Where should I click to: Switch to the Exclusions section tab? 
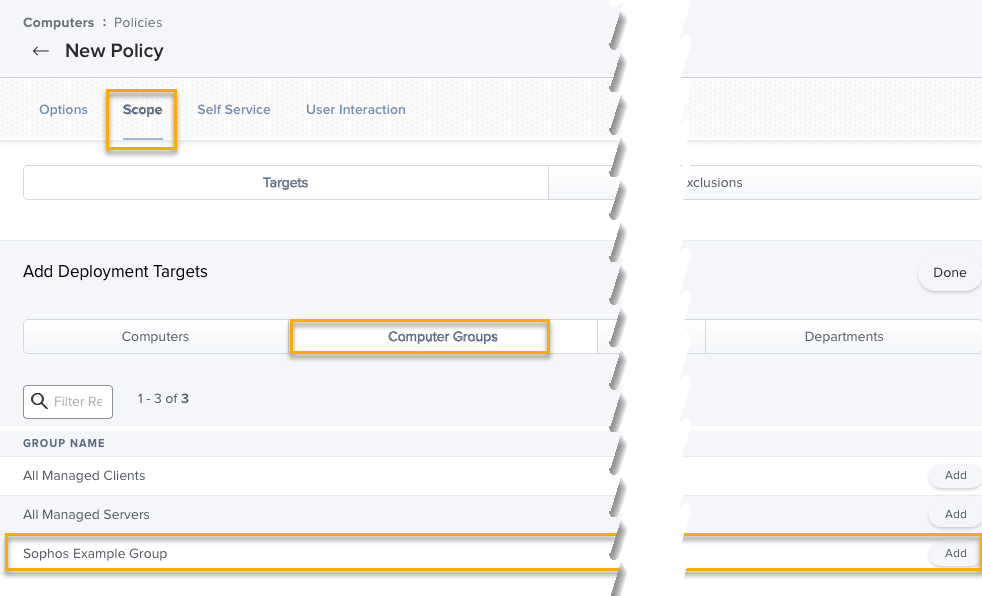pos(712,183)
